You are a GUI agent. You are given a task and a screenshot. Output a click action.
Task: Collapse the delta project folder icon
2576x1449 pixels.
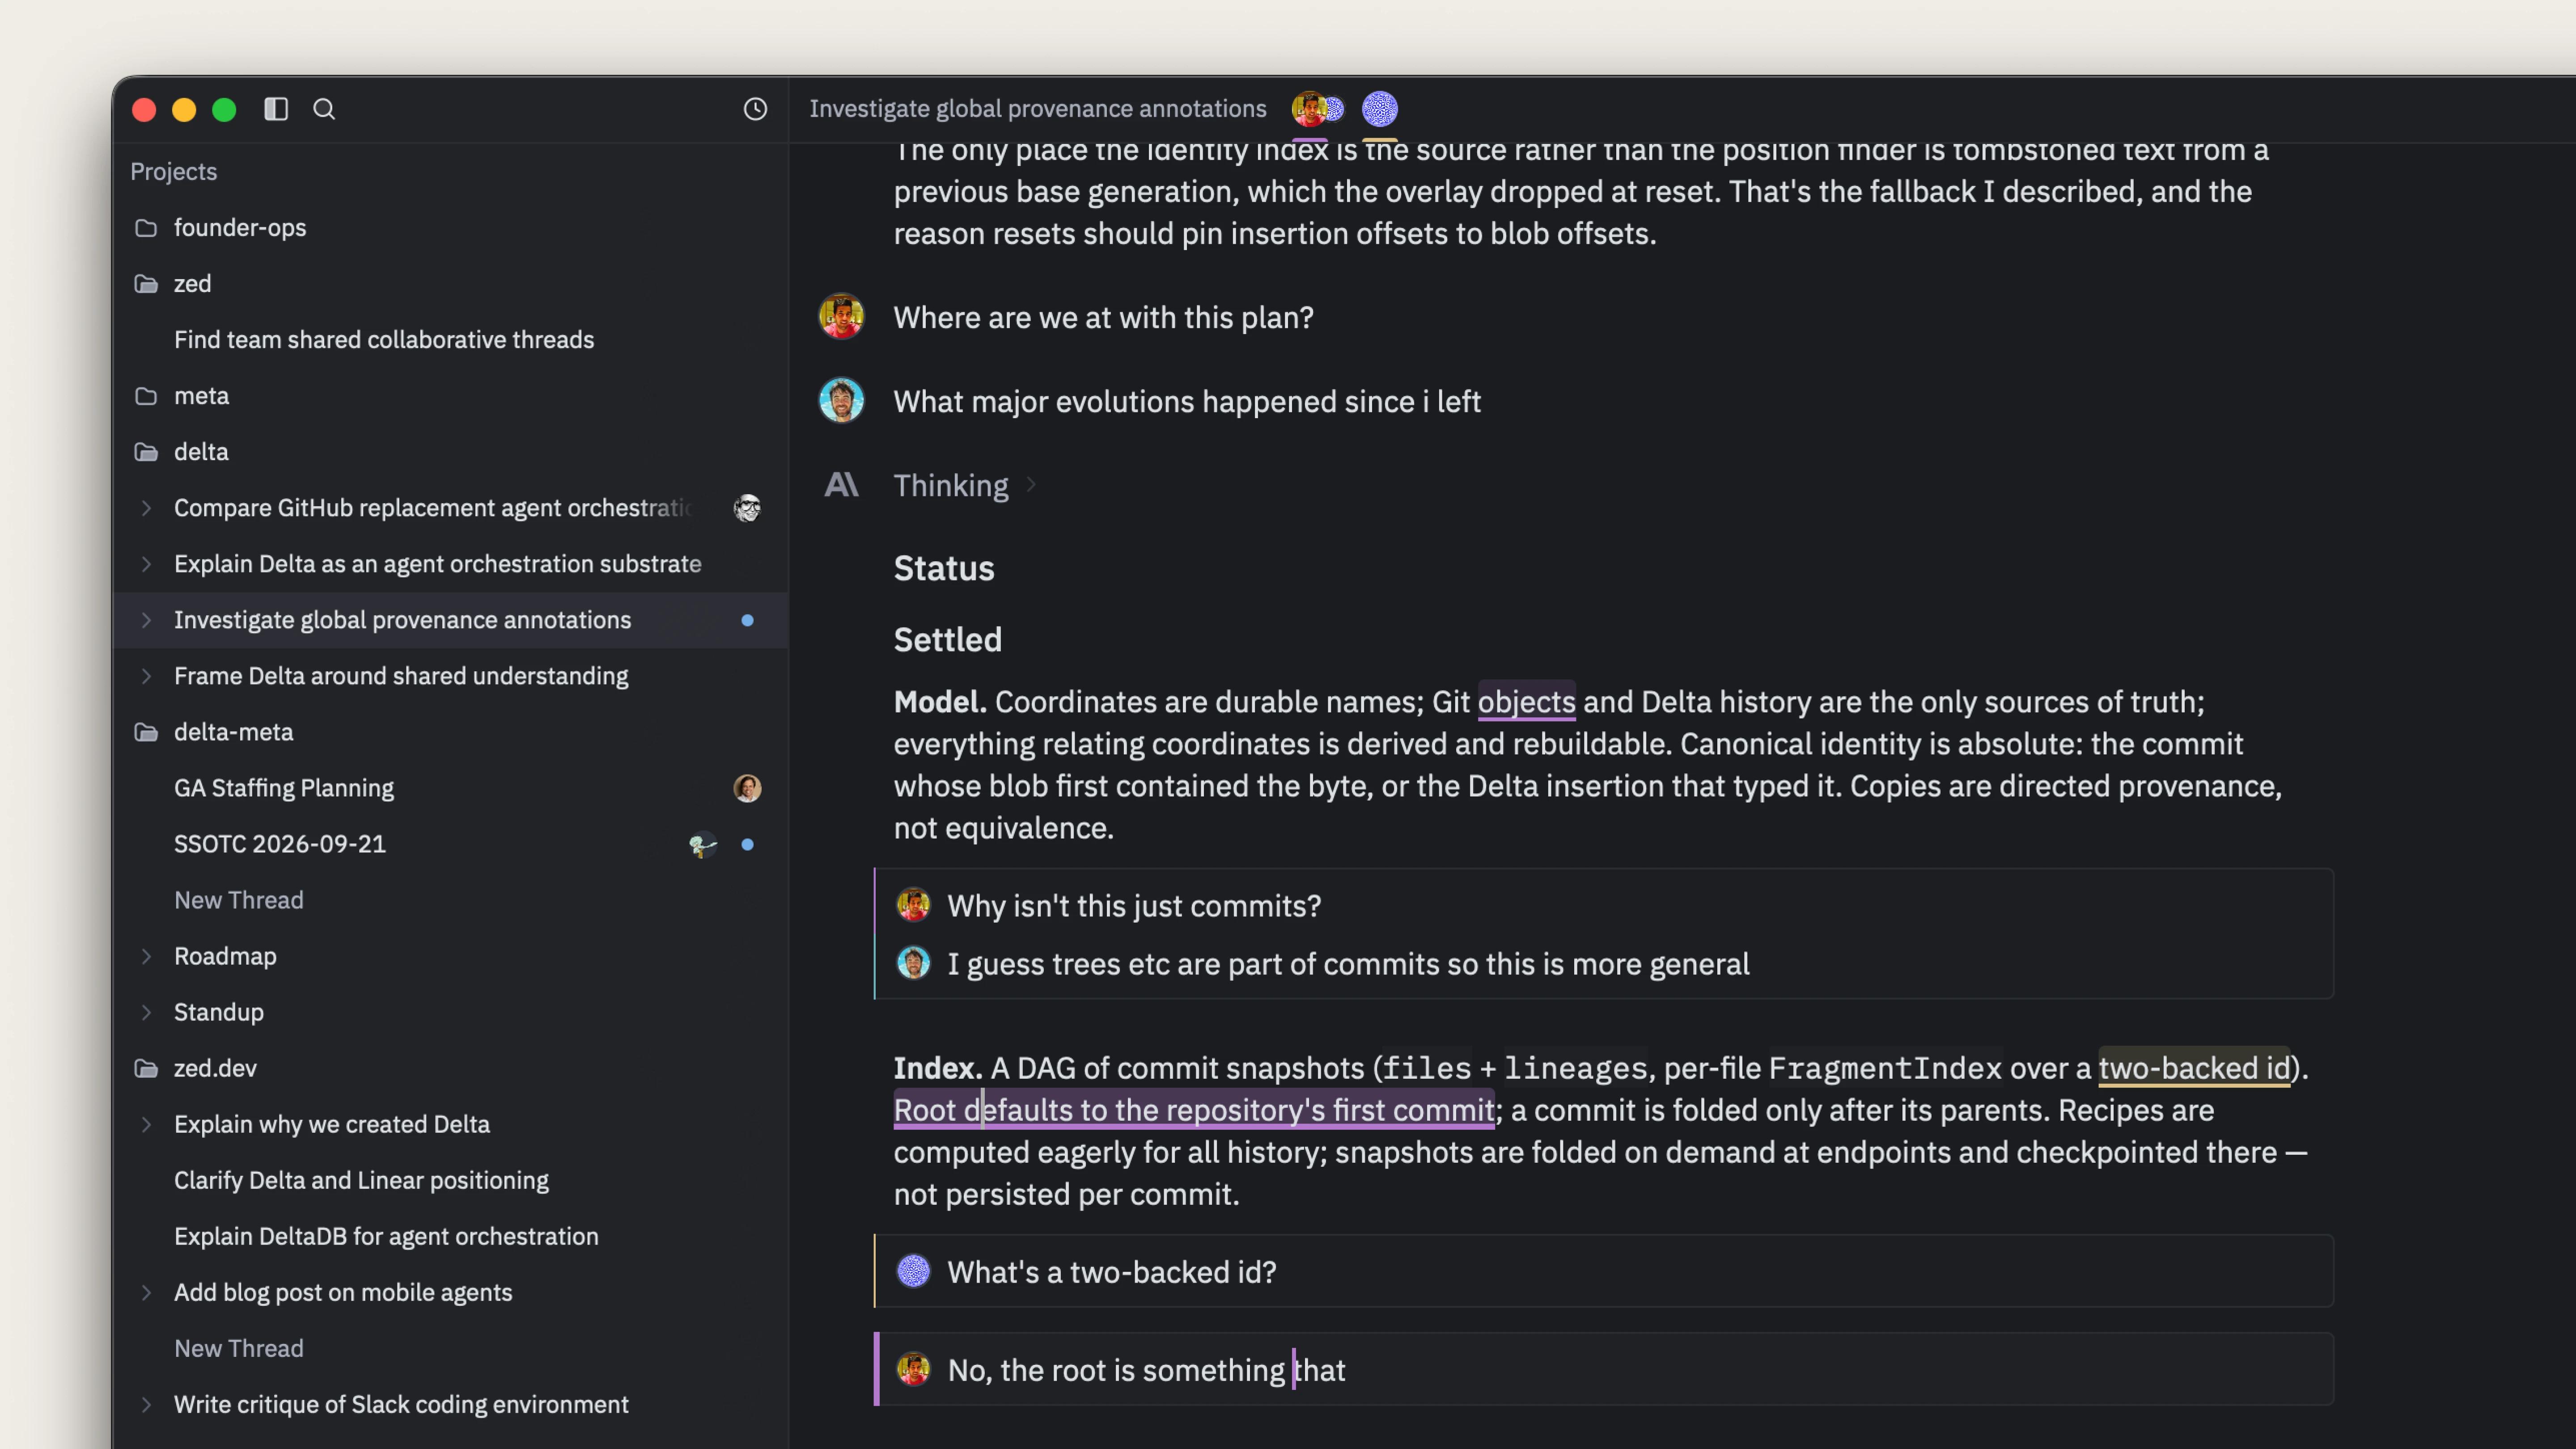(x=146, y=452)
